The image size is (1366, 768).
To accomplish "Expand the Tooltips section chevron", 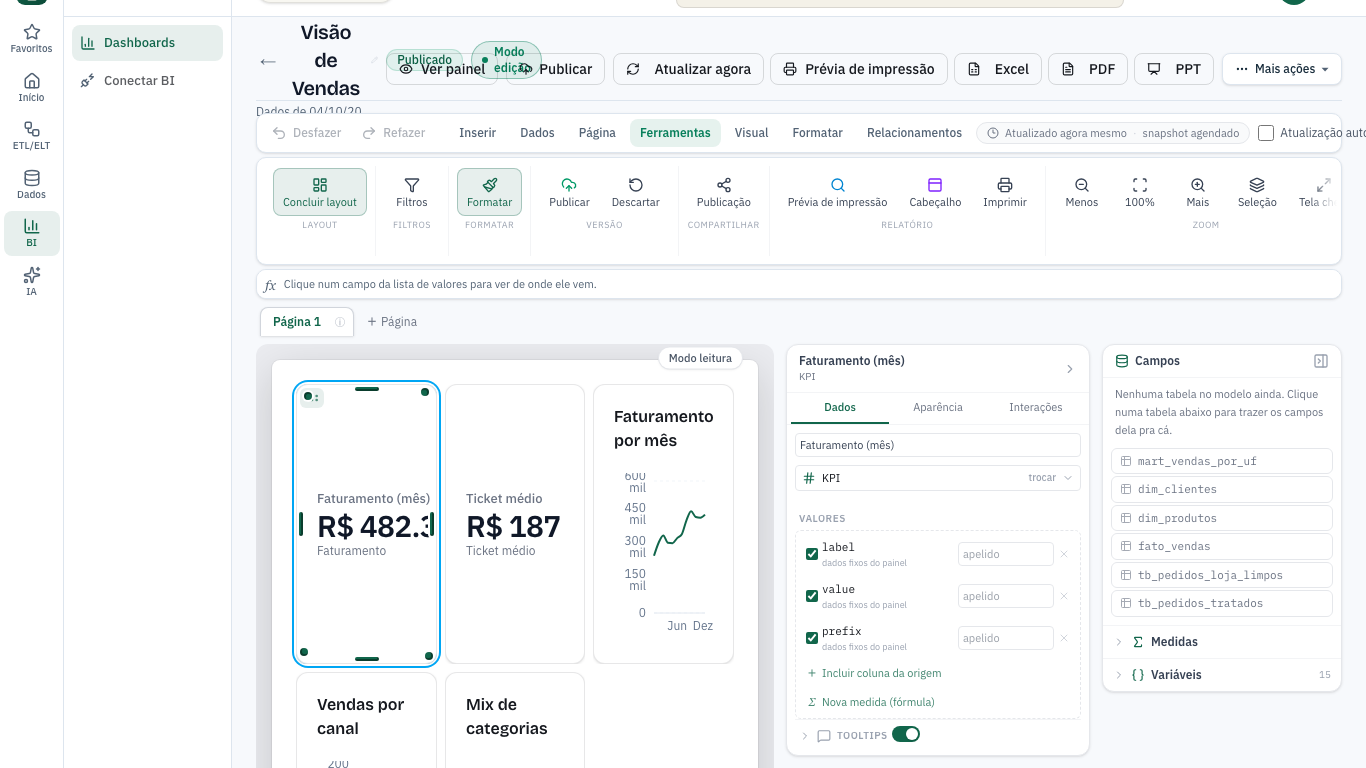I will tap(804, 735).
